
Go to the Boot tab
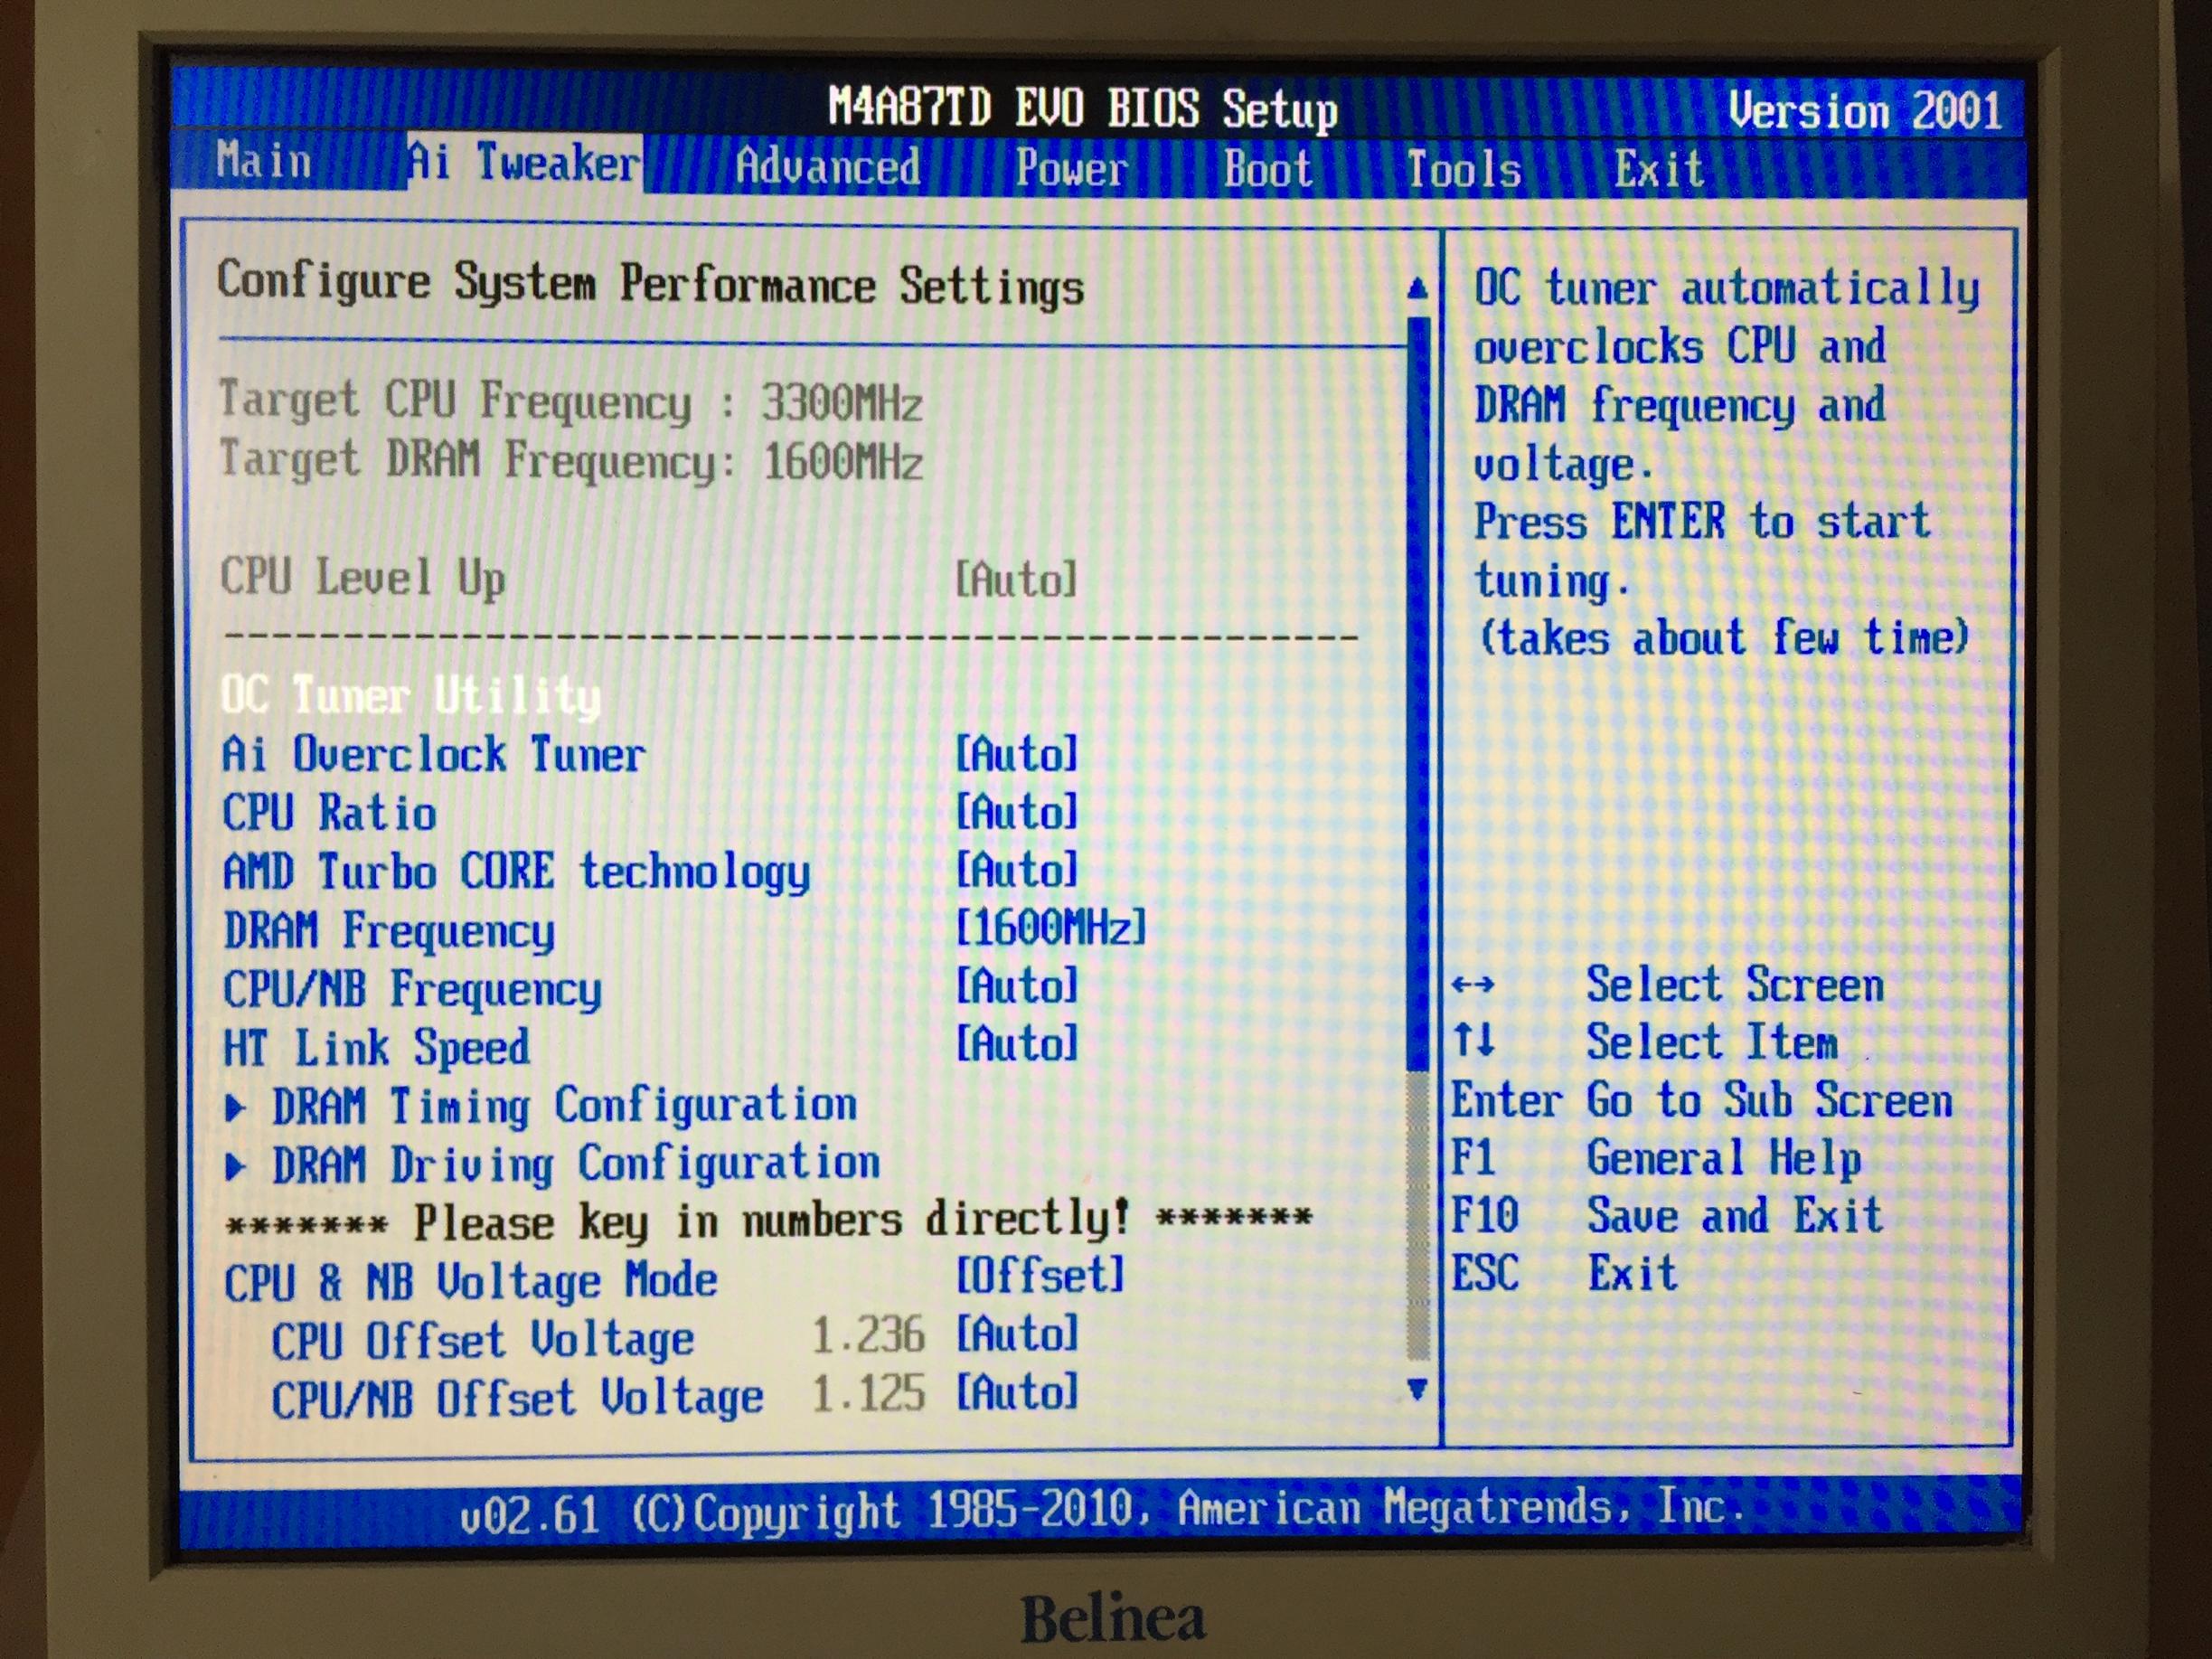[x=1267, y=169]
